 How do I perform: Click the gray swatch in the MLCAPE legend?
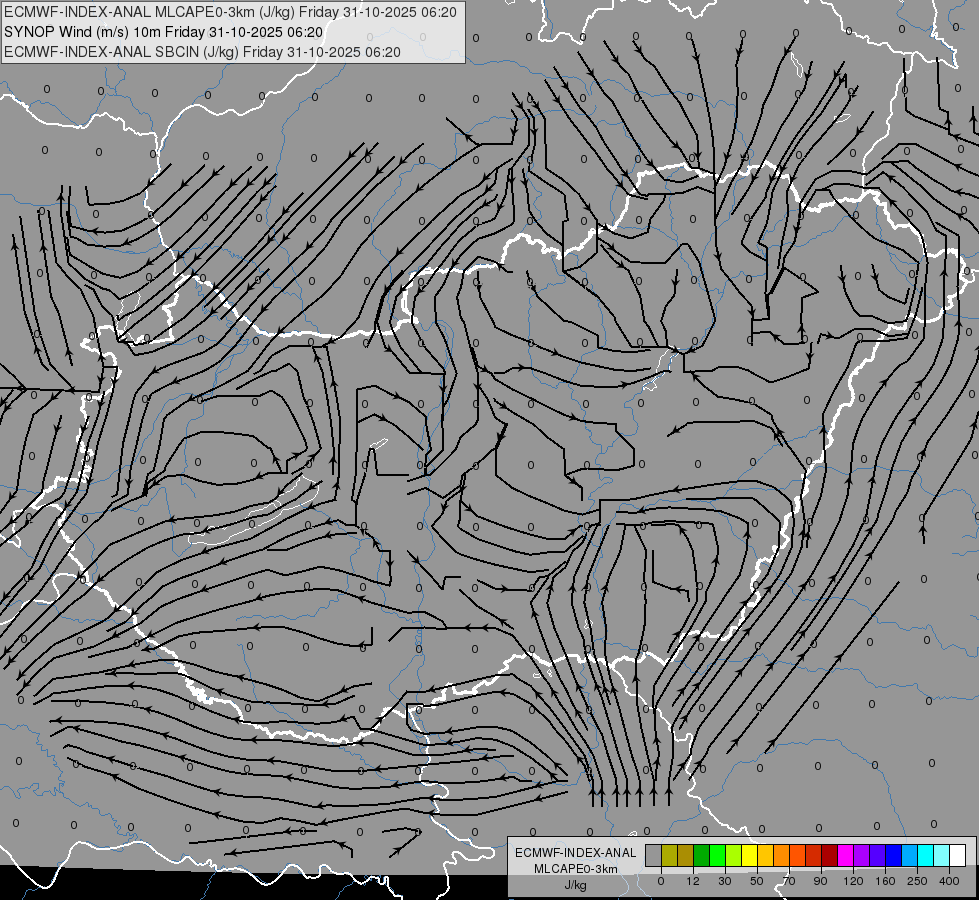click(653, 855)
